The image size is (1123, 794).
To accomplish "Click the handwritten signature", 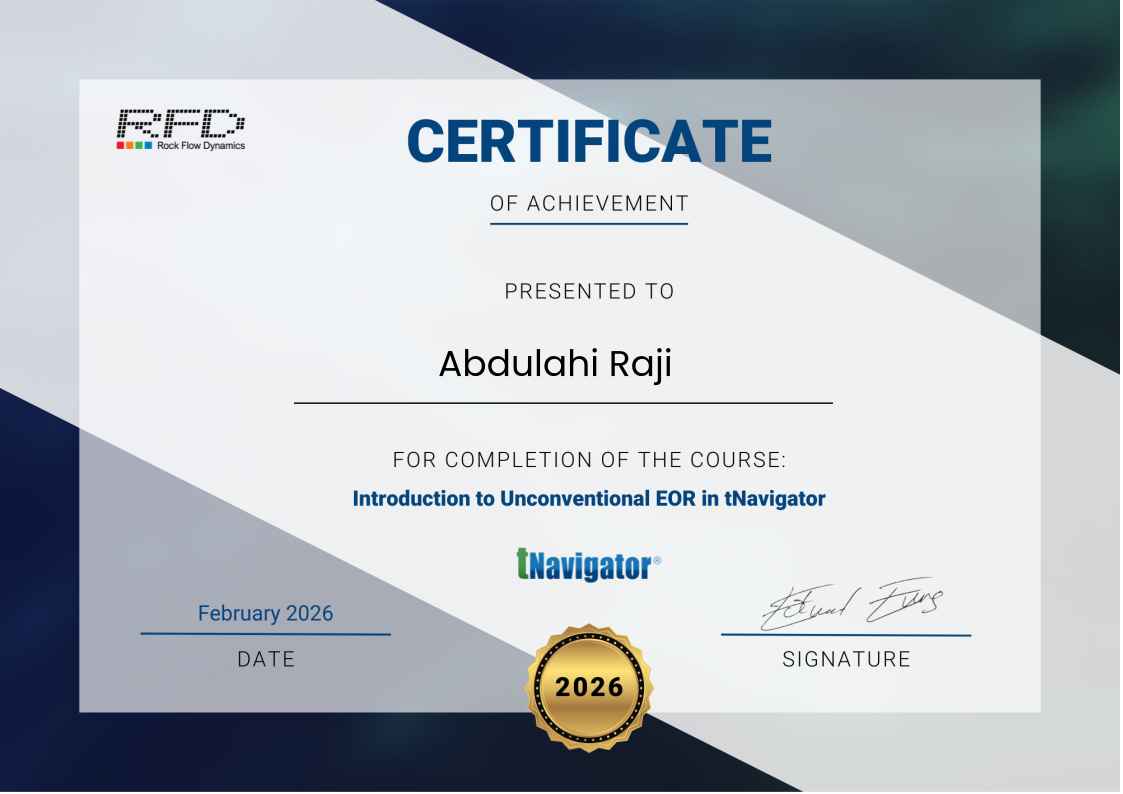I will (848, 605).
